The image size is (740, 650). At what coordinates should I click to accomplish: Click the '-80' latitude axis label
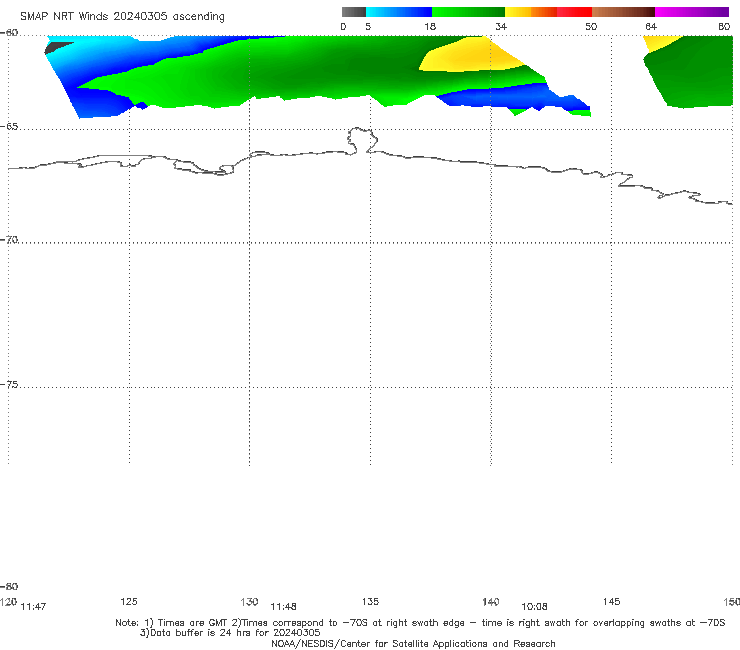(x=9, y=586)
